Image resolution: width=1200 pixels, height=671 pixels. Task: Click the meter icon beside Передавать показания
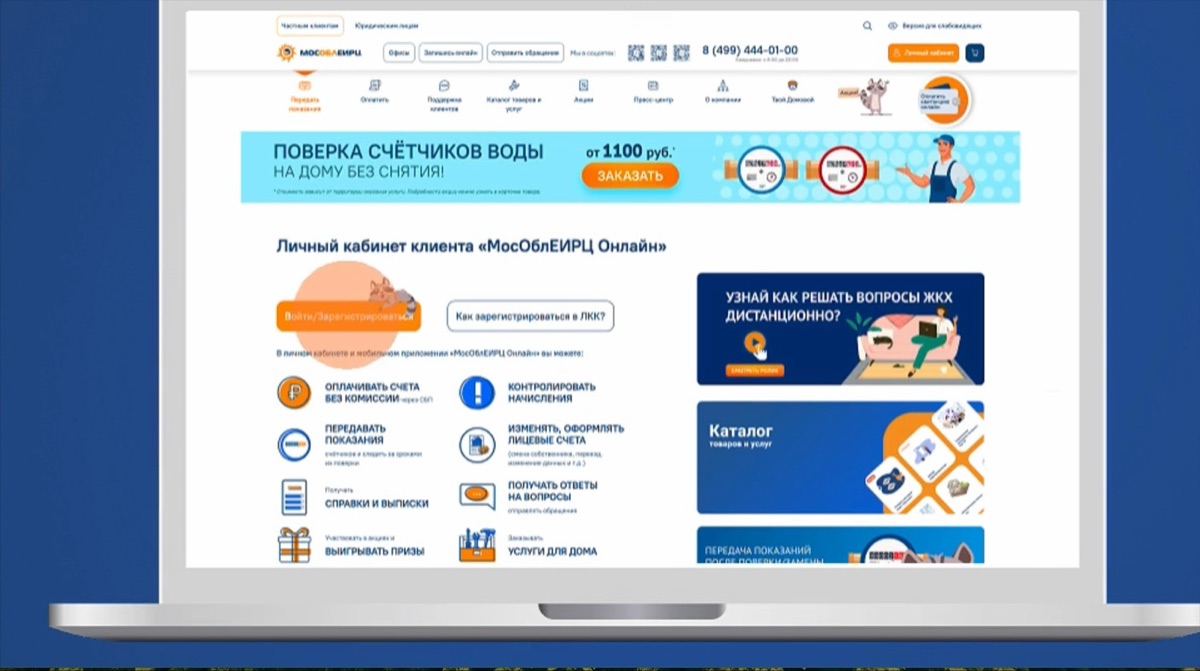[x=294, y=444]
